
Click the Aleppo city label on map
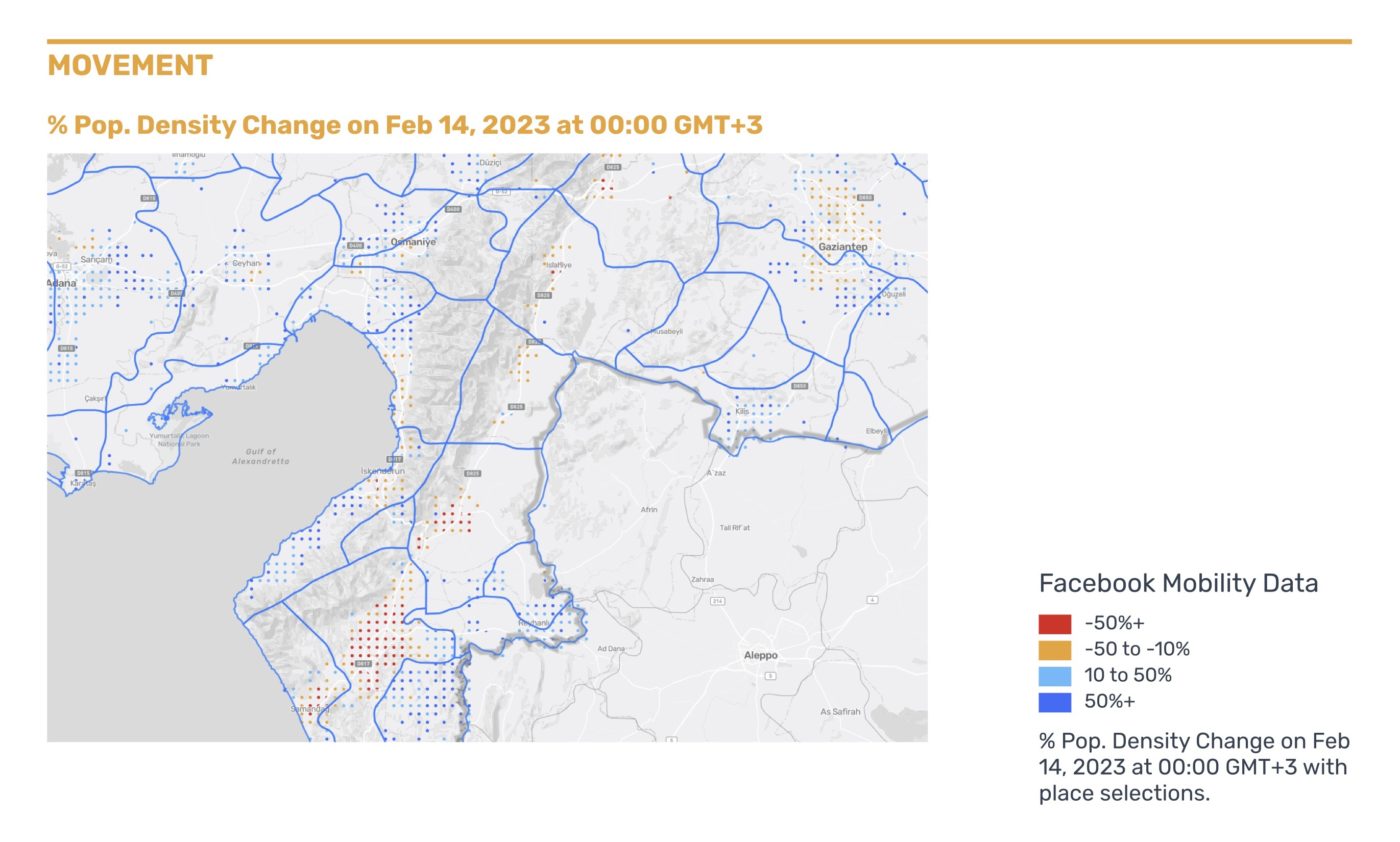[x=761, y=655]
